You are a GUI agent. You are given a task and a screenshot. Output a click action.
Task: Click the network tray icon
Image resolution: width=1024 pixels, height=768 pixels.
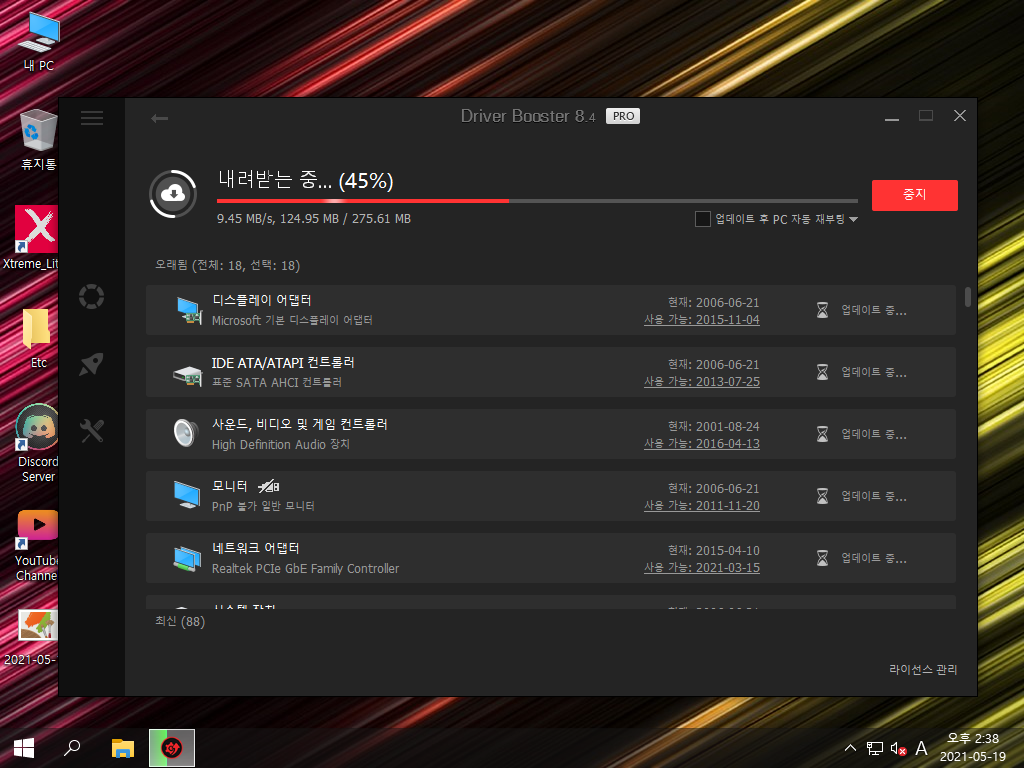[x=874, y=748]
